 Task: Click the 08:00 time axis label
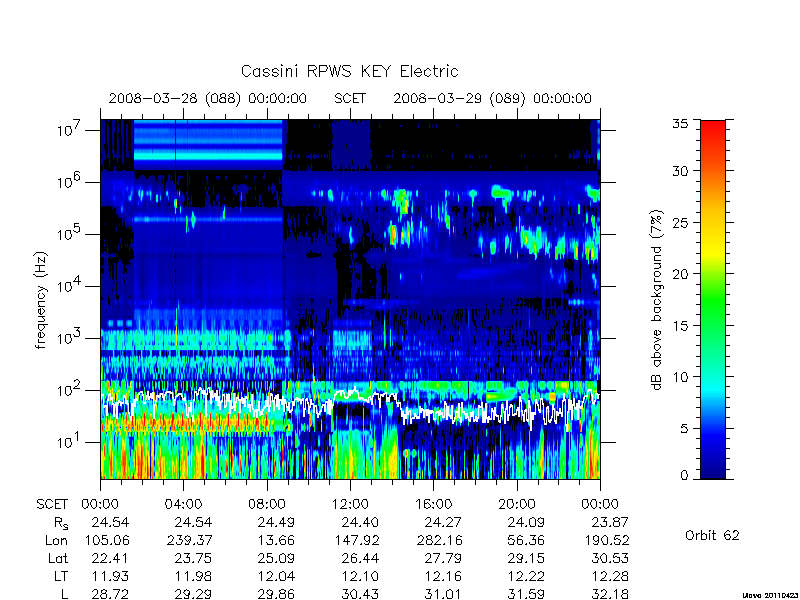(x=267, y=505)
